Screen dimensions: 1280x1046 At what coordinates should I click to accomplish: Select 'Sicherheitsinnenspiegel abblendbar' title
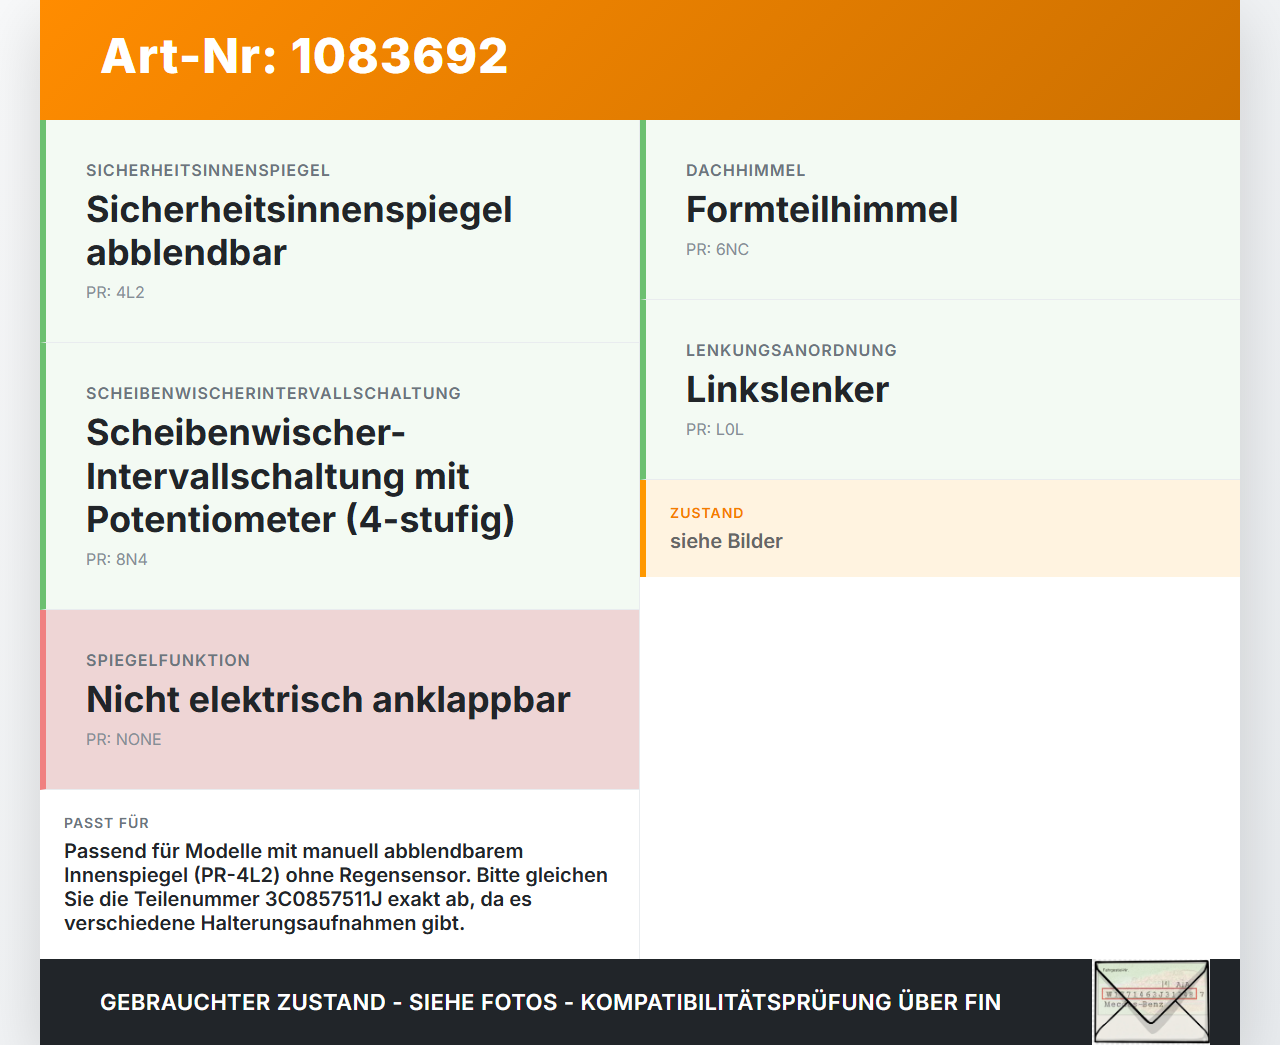pos(299,231)
